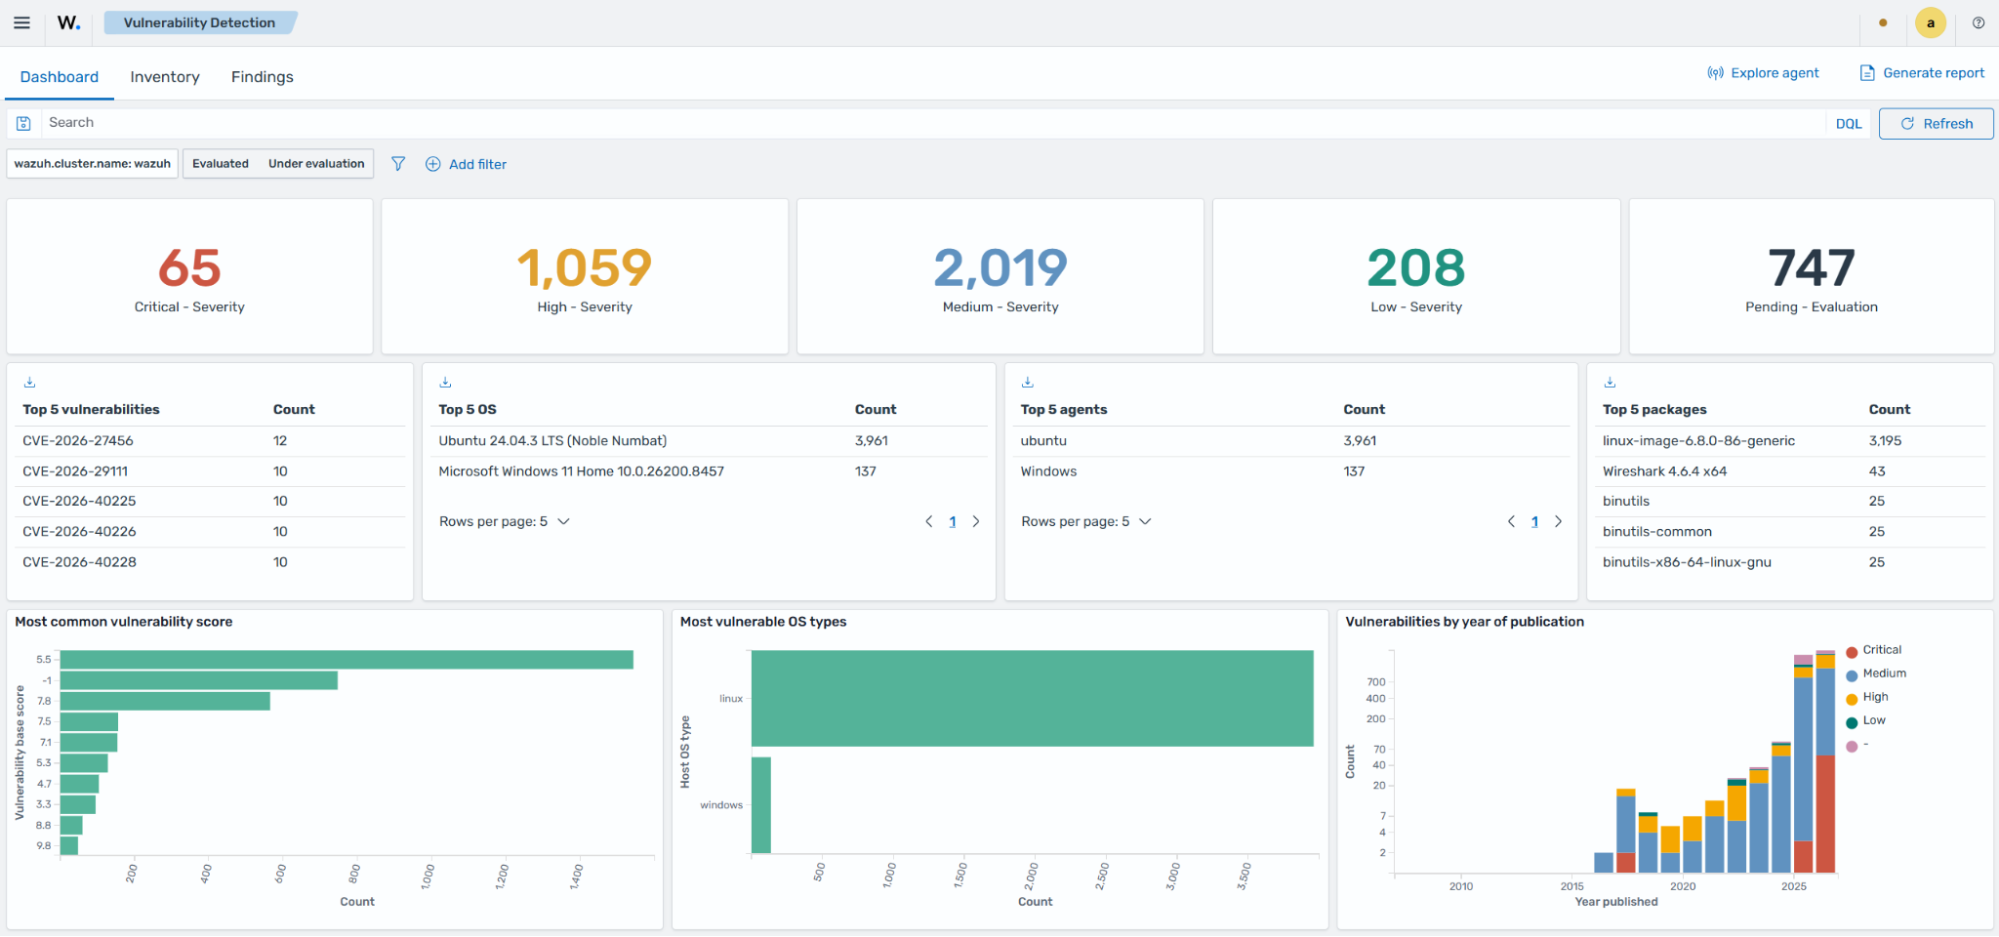Image resolution: width=1999 pixels, height=937 pixels.
Task: Open page 1 link in Top 5 OS
Action: coord(953,521)
